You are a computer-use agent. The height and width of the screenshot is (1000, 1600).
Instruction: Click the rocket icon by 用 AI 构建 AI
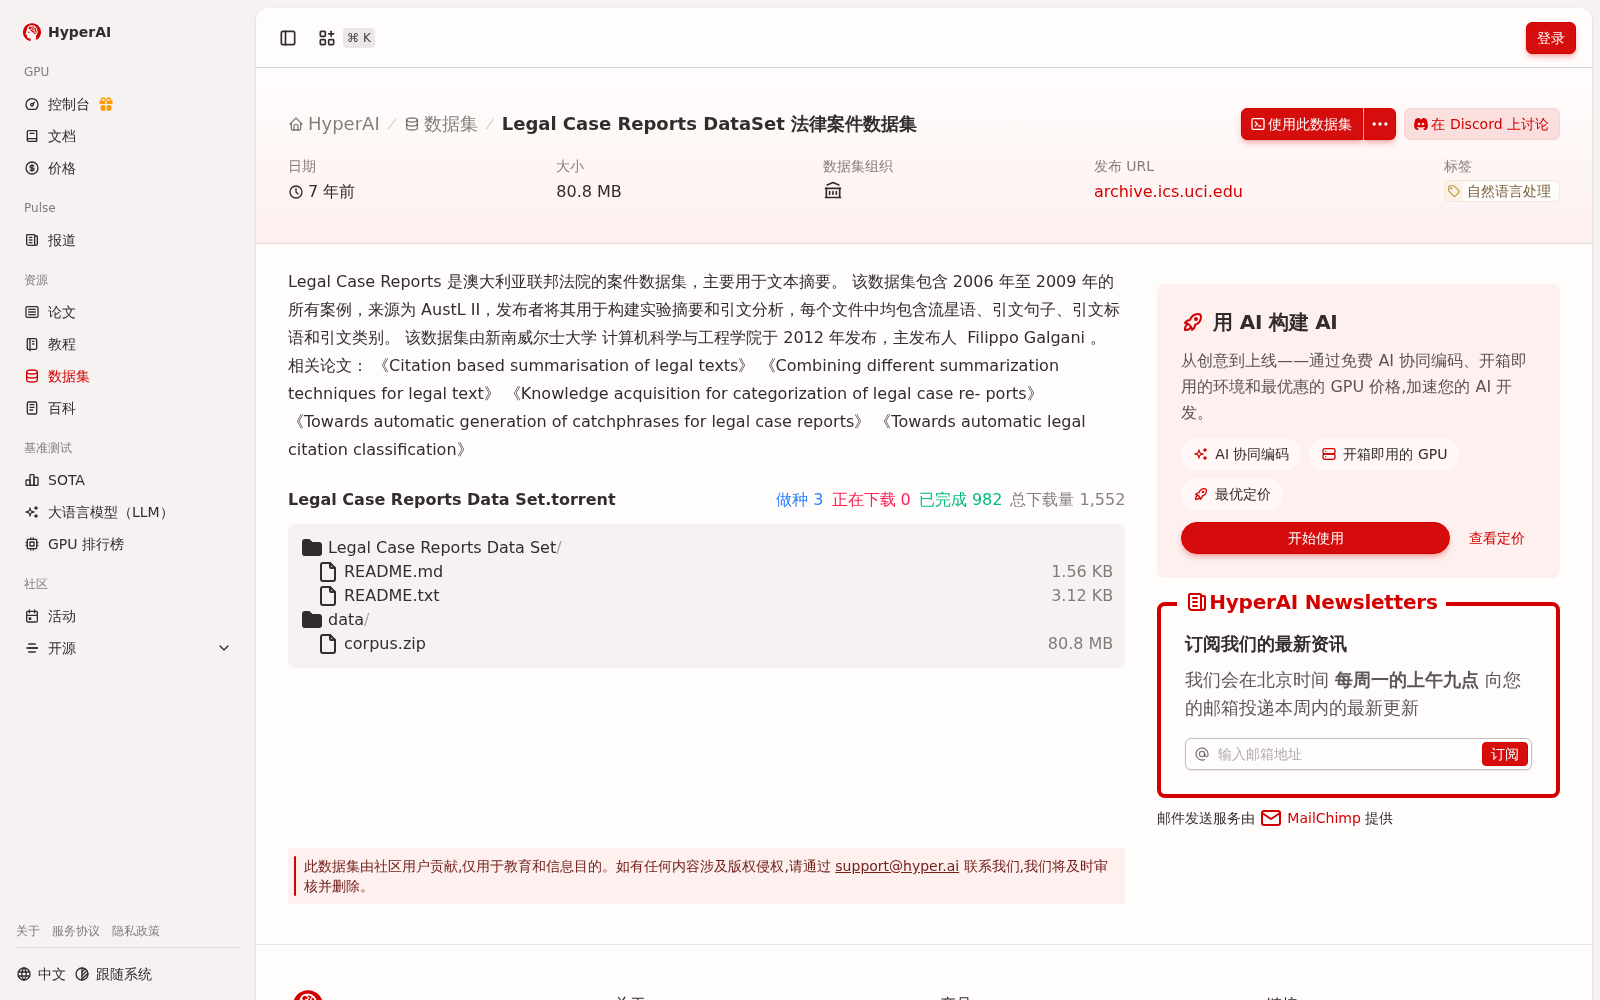[1193, 322]
